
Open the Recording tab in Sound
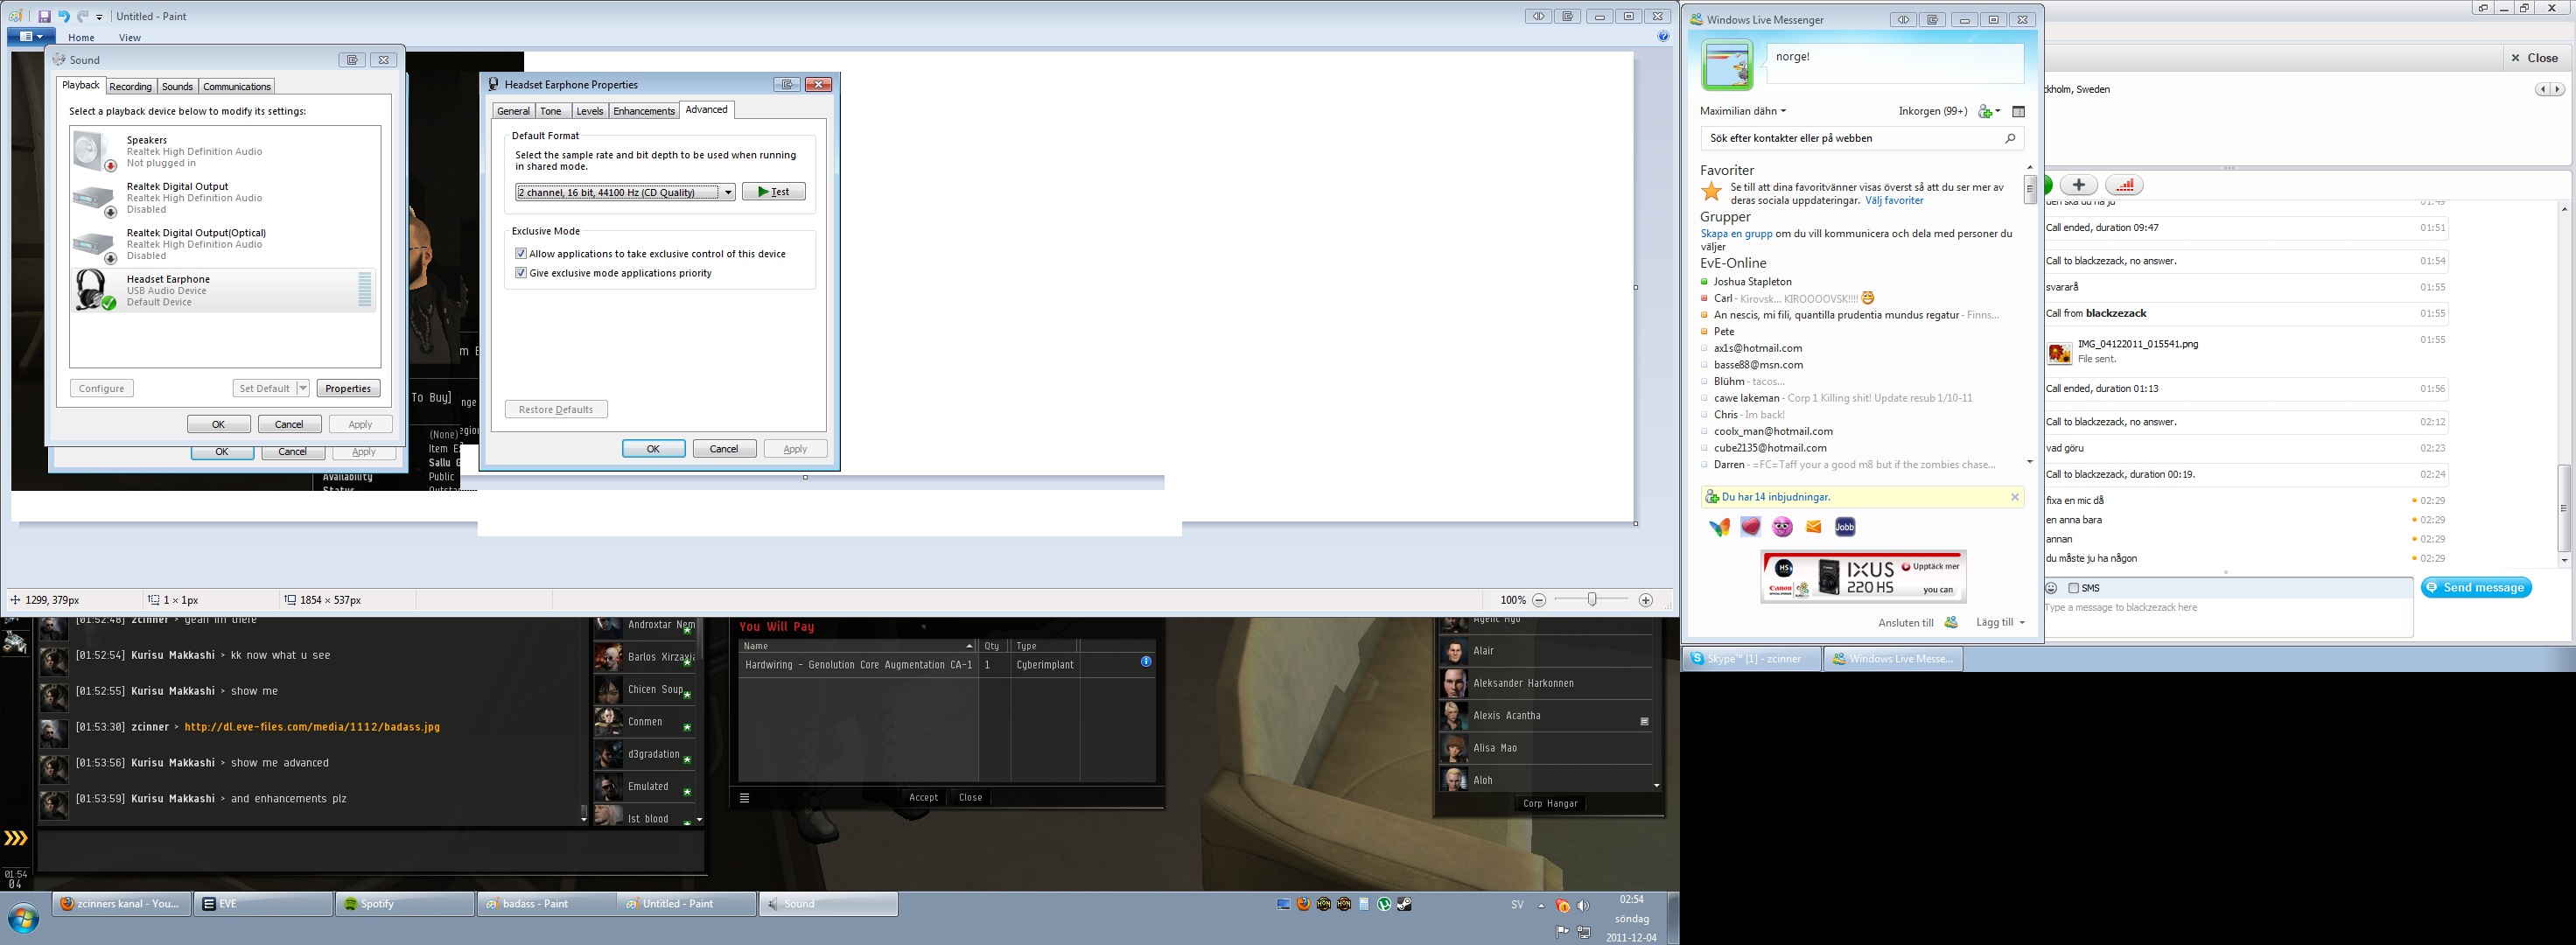point(130,87)
